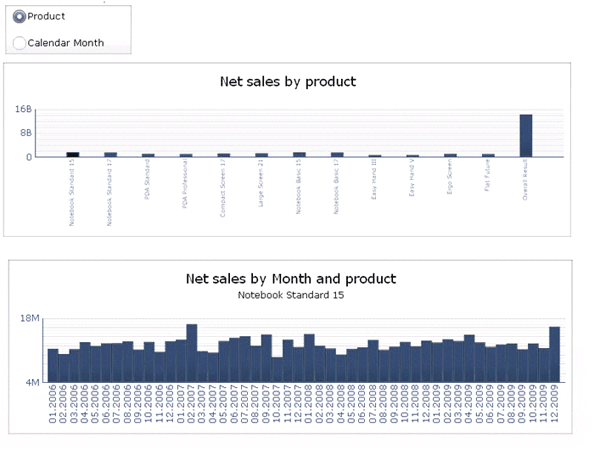
Task: Select the Product radio button
Action: (x=19, y=17)
